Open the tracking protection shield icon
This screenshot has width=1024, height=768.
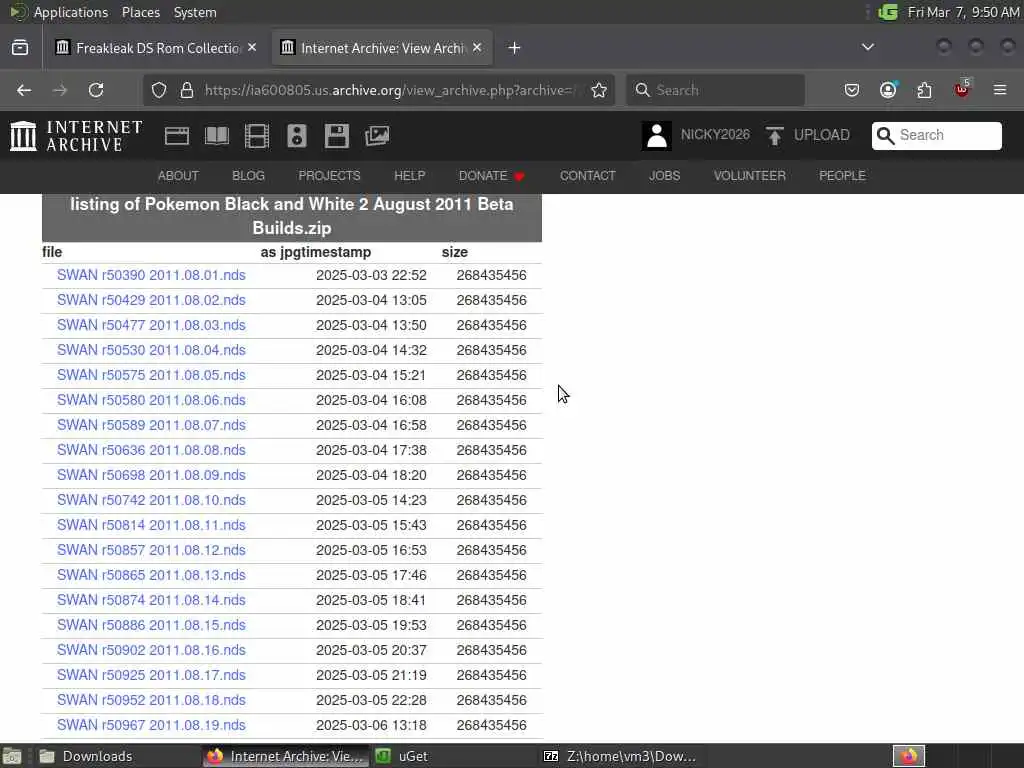click(159, 90)
